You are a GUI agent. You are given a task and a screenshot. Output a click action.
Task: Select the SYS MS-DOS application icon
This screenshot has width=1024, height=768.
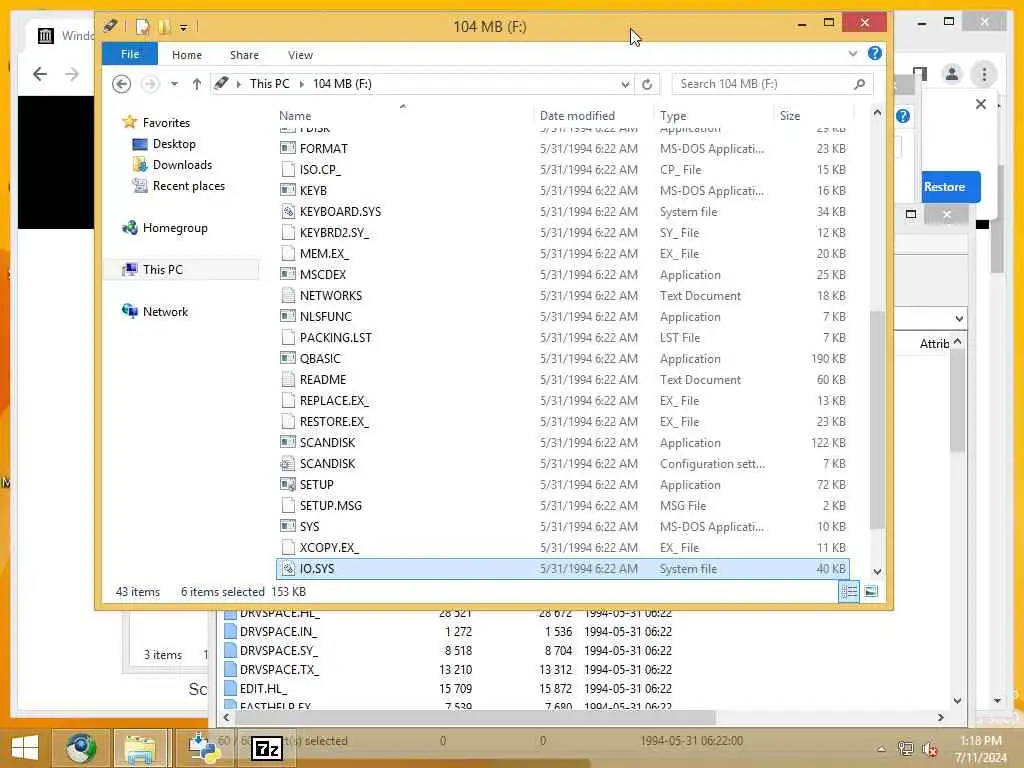pos(288,526)
